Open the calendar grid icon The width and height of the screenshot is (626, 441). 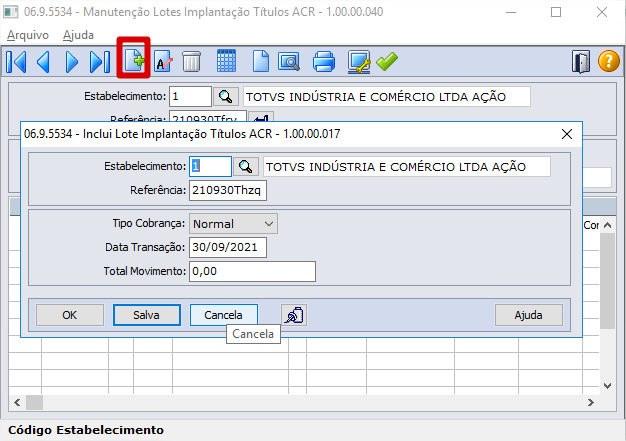(x=226, y=61)
